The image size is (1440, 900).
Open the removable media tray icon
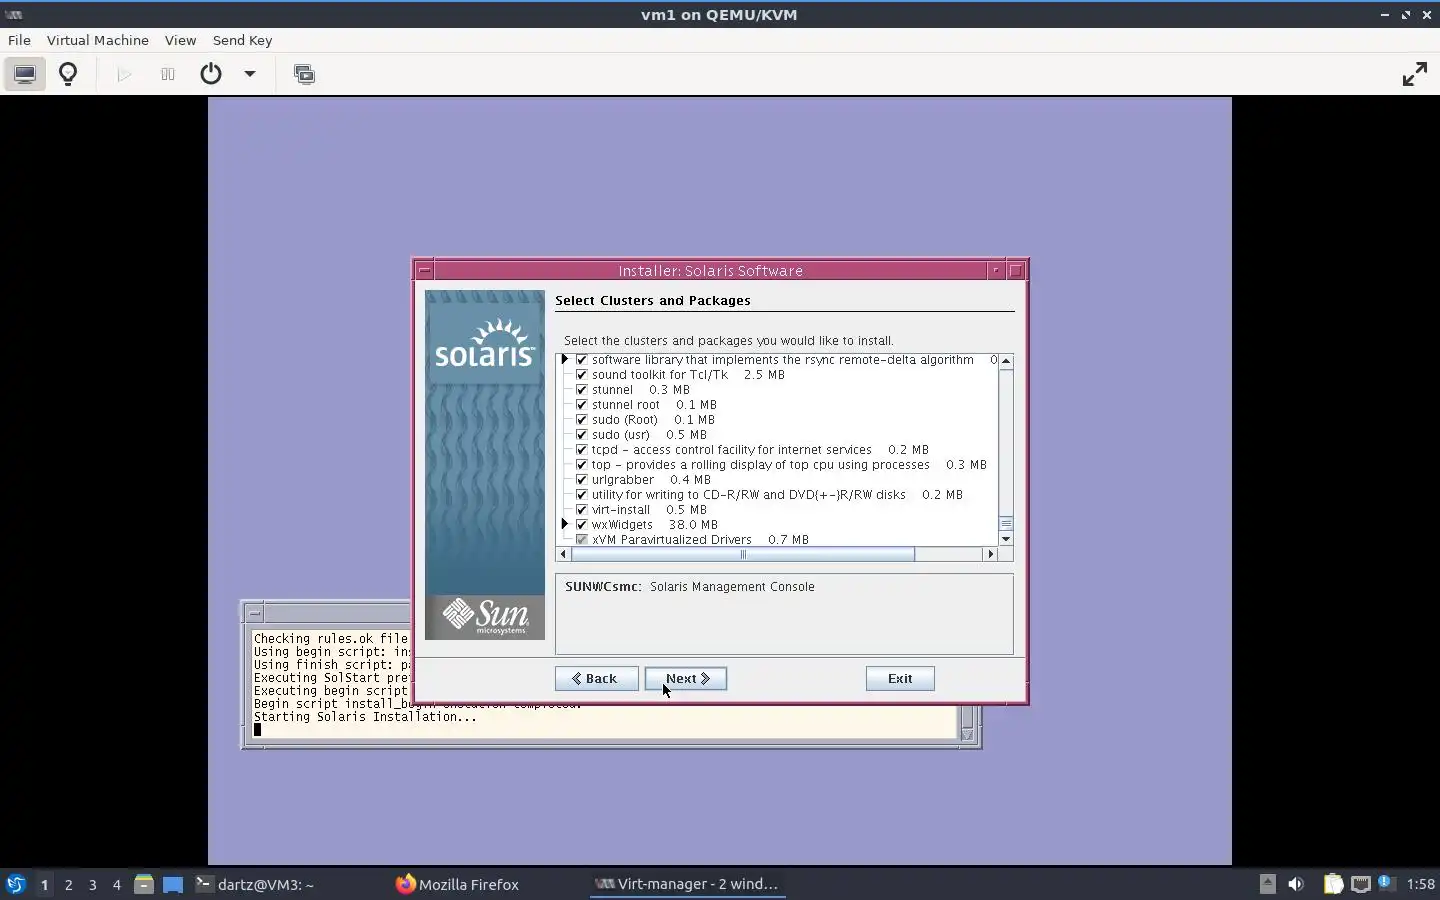[x=1268, y=884]
